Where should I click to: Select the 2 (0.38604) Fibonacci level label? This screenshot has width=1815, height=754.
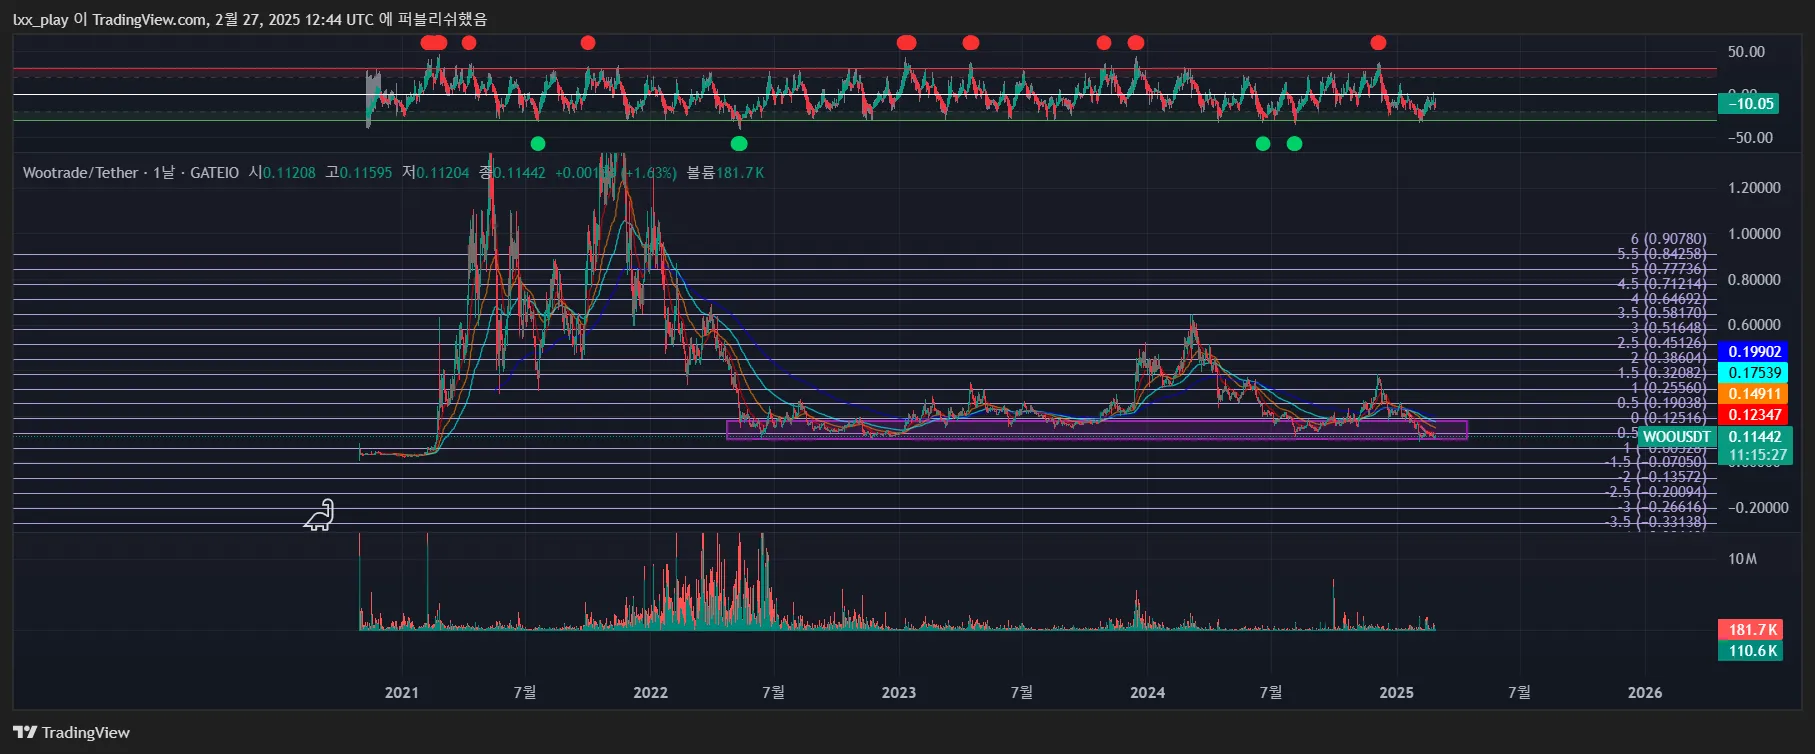click(1668, 358)
